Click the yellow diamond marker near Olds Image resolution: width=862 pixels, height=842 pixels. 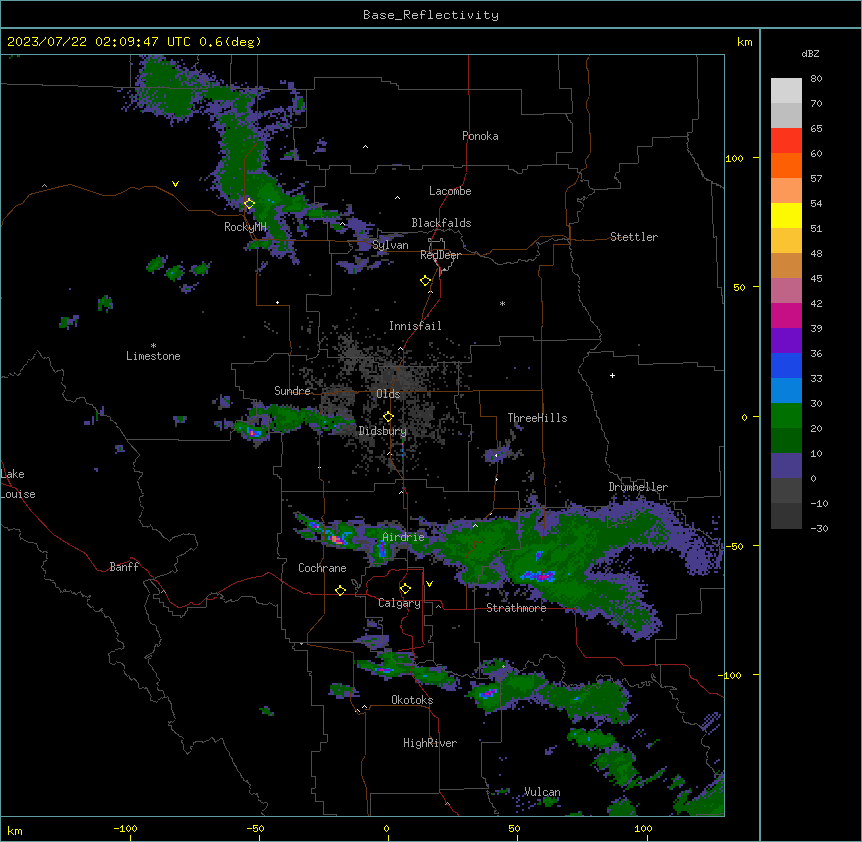click(x=388, y=417)
